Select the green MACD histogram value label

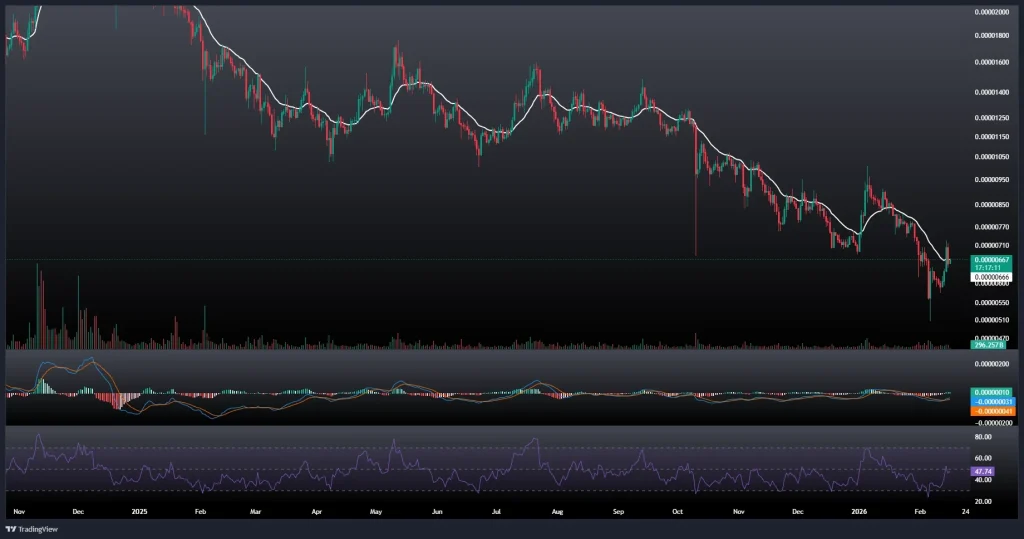coord(991,391)
